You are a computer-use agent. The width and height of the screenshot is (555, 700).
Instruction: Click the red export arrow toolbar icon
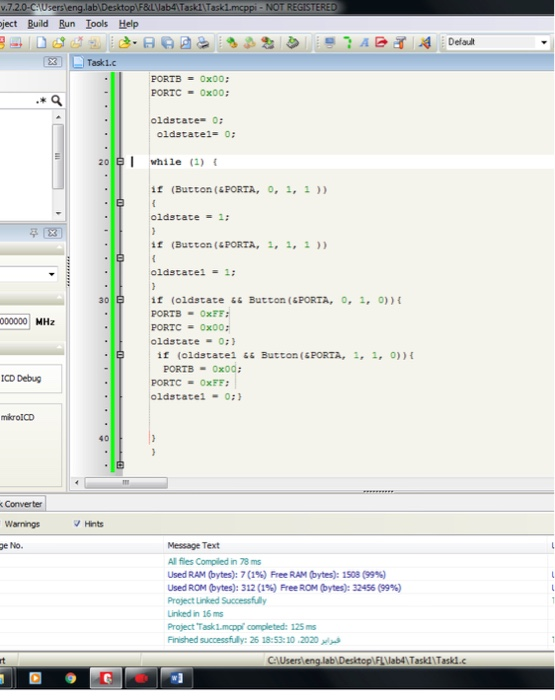point(381,42)
